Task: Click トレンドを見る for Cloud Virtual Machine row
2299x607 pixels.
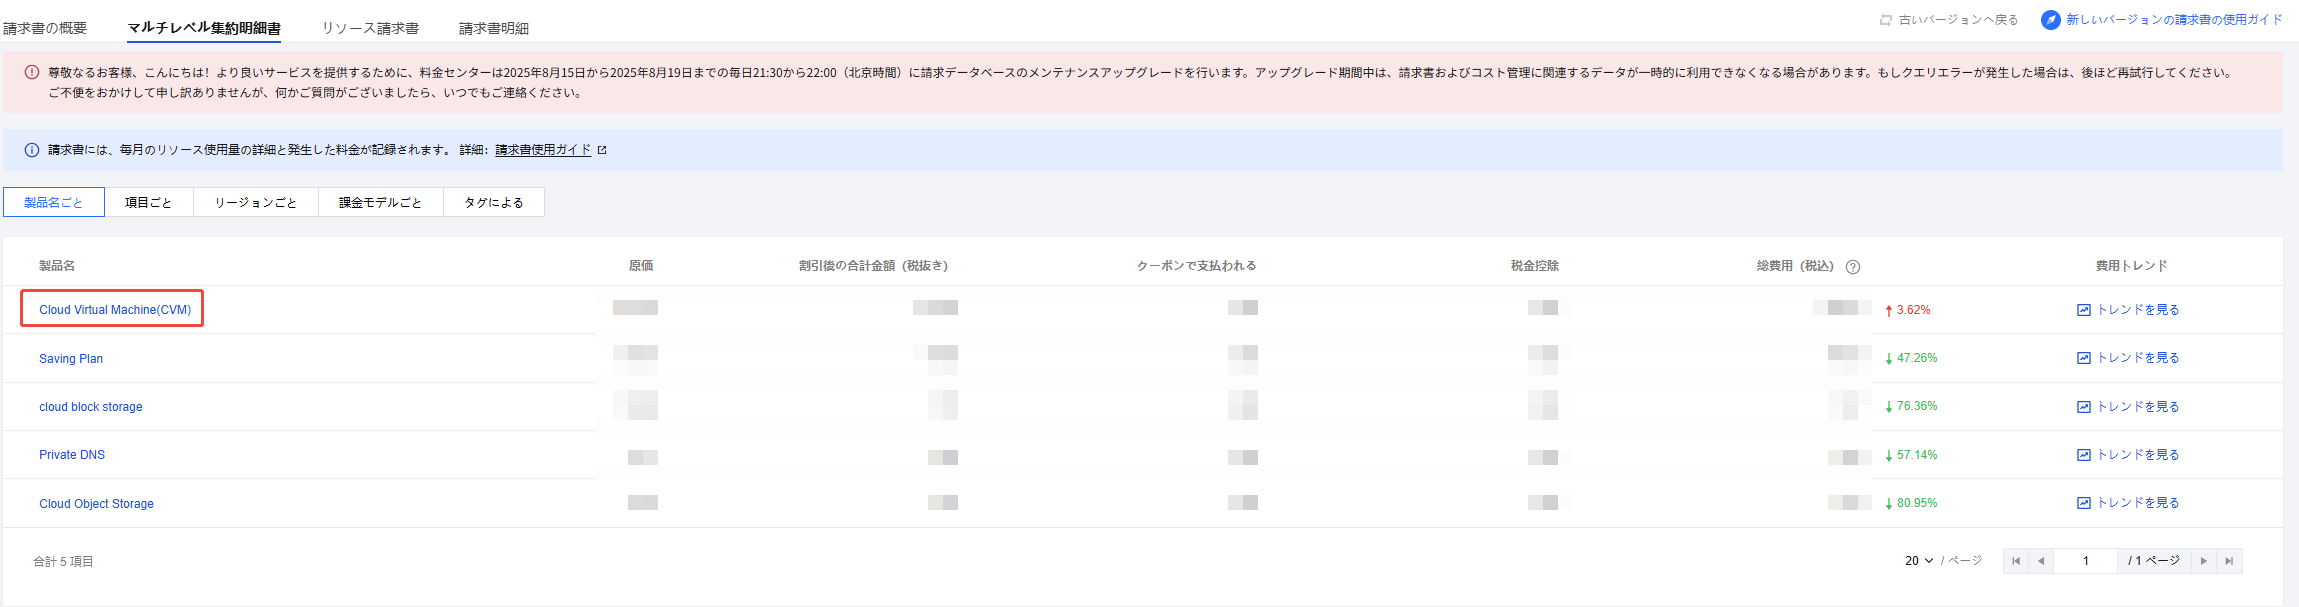Action: pyautogui.click(x=2138, y=310)
